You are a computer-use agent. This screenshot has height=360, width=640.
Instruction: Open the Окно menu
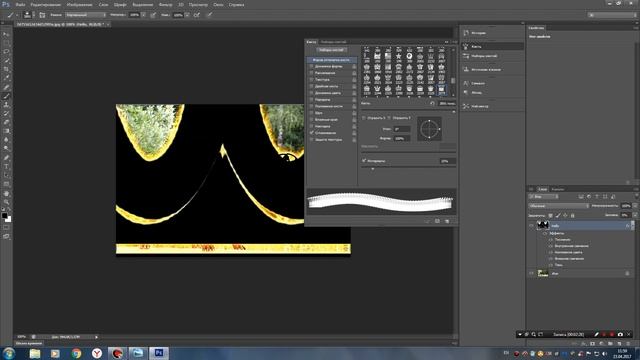tap(218, 5)
